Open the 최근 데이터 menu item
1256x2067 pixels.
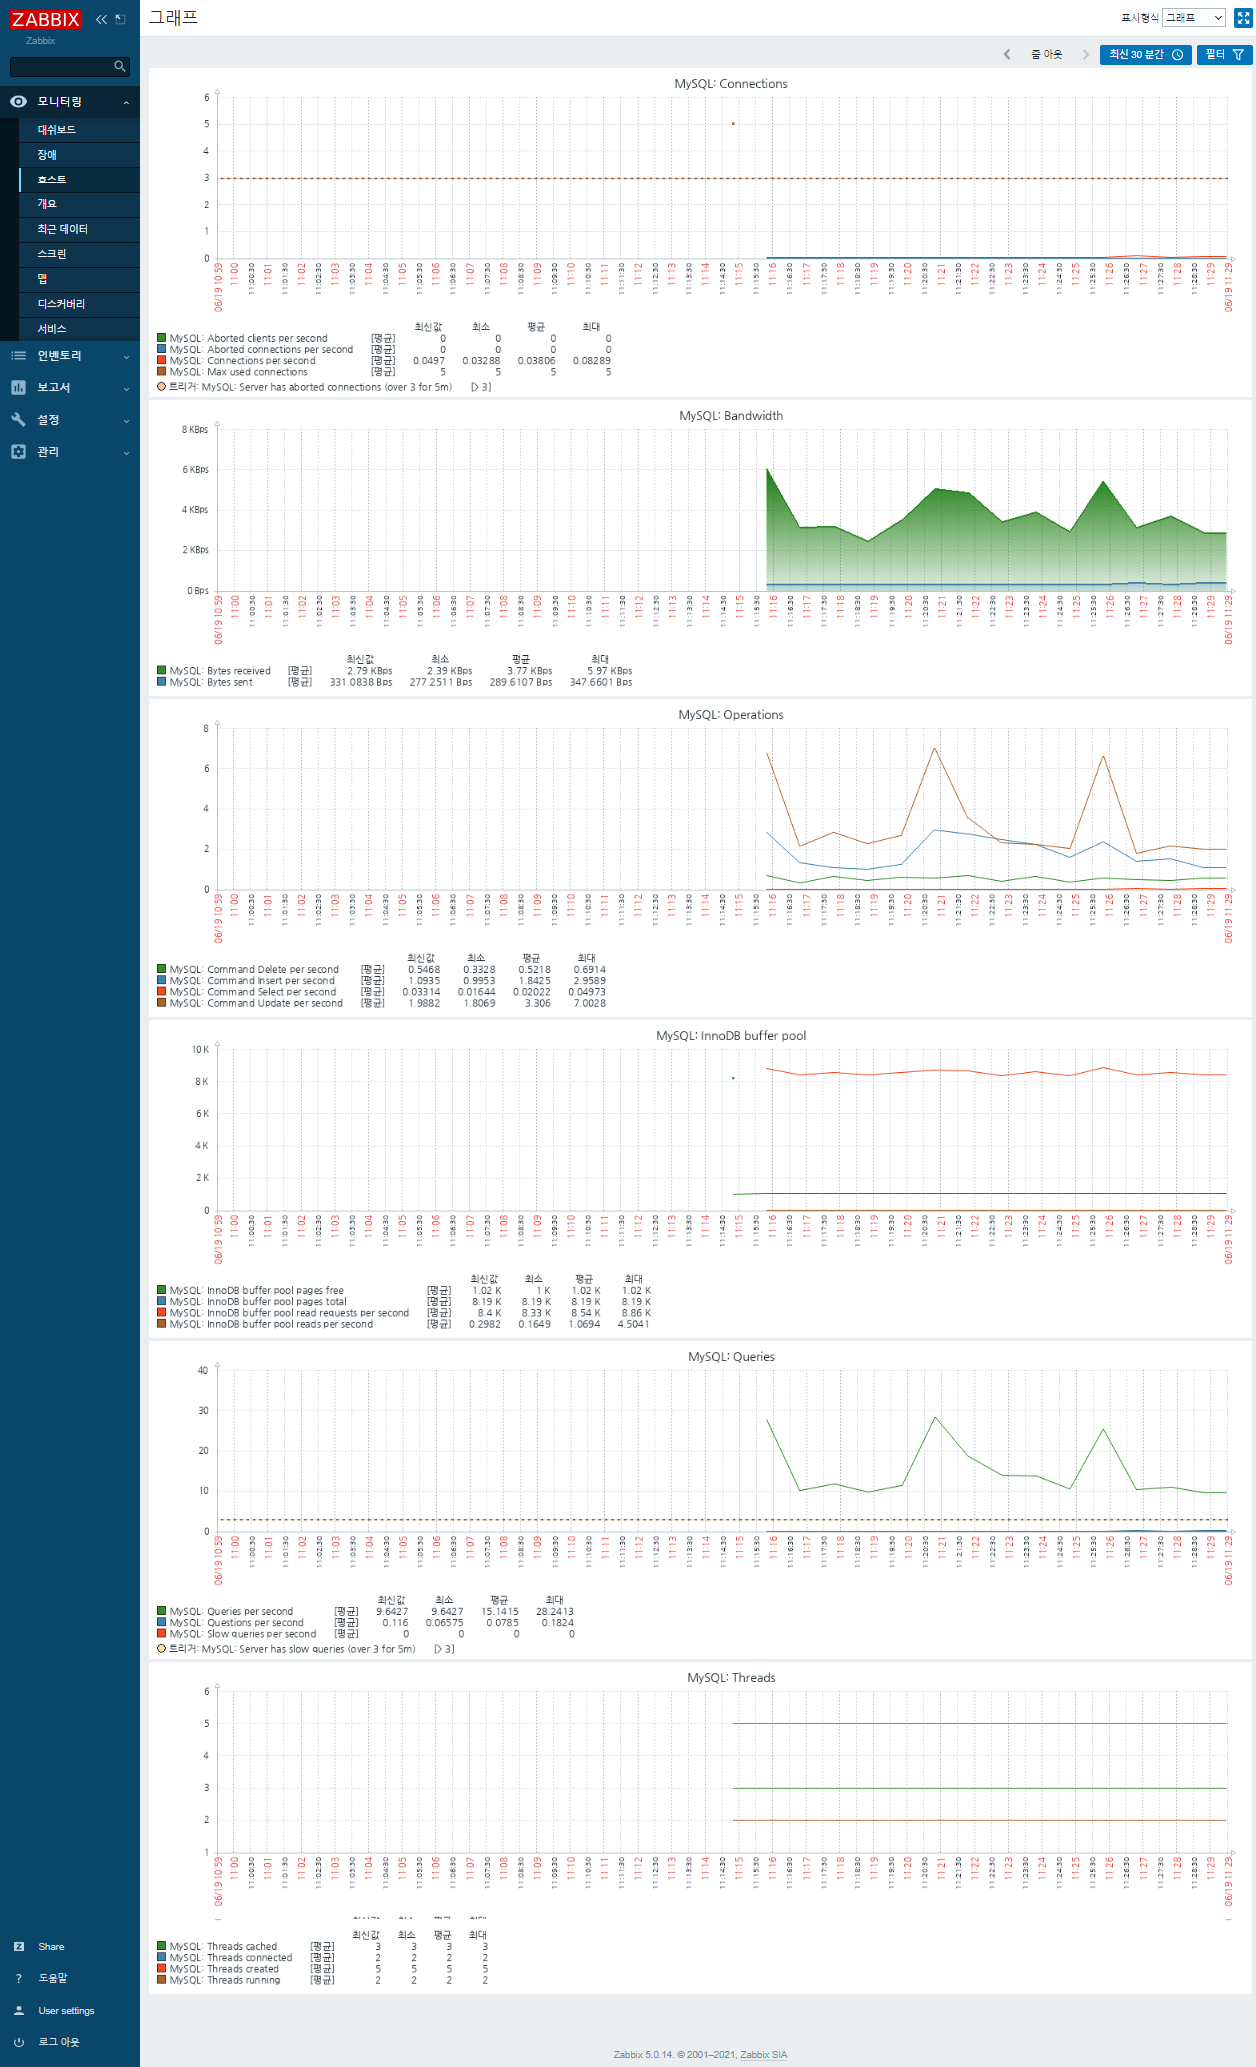(x=79, y=229)
